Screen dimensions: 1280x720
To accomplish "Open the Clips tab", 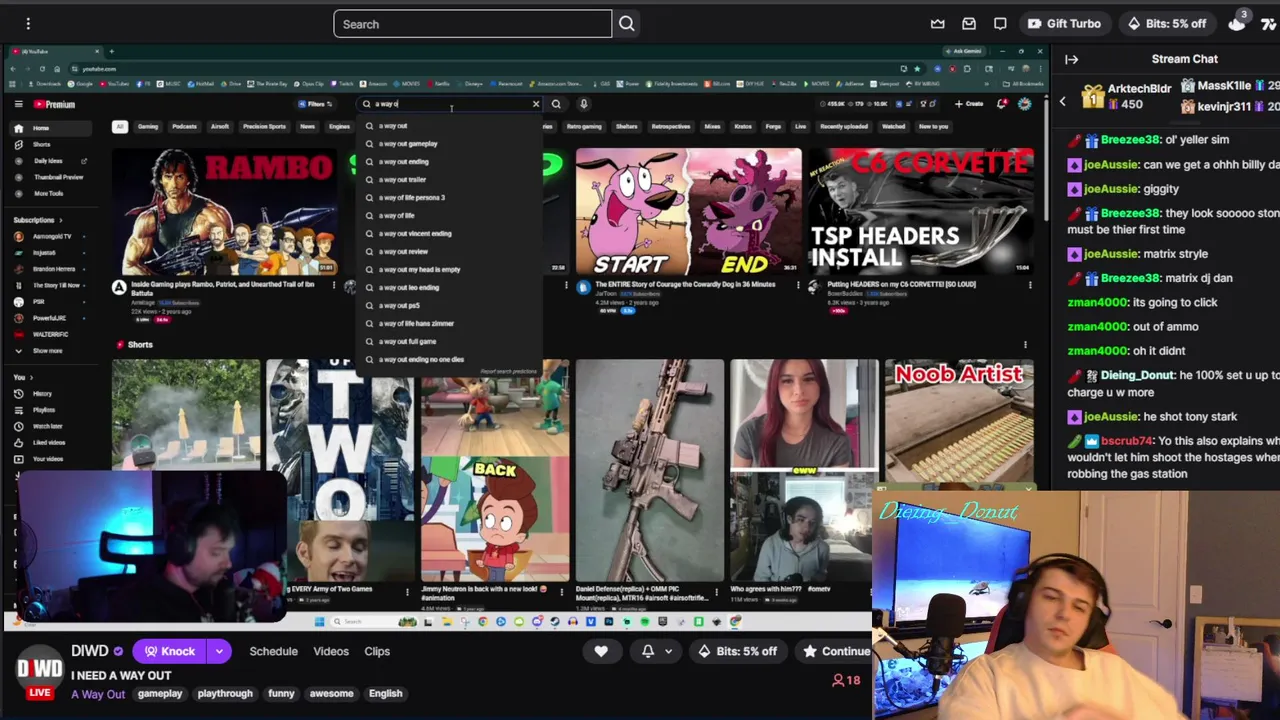I will [377, 651].
